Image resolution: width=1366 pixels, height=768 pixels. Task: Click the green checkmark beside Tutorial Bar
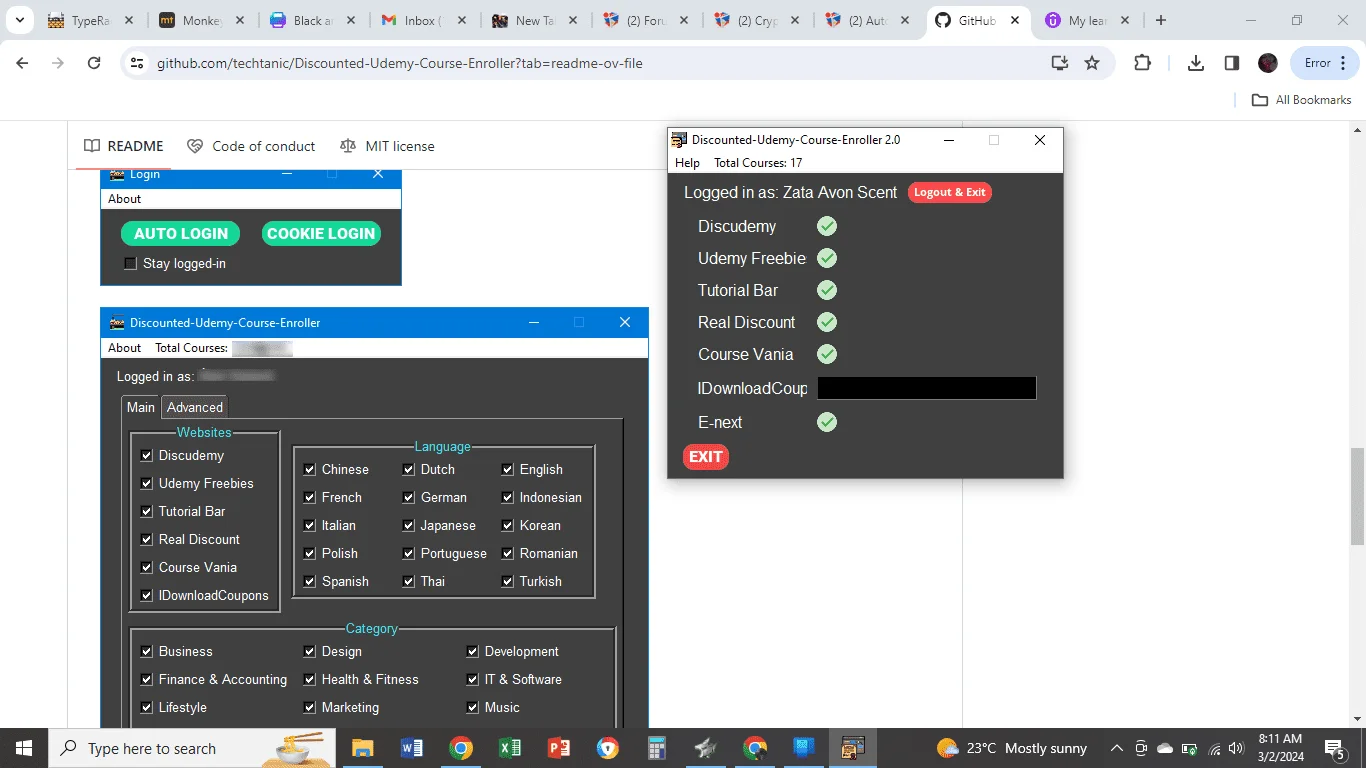[x=827, y=290]
